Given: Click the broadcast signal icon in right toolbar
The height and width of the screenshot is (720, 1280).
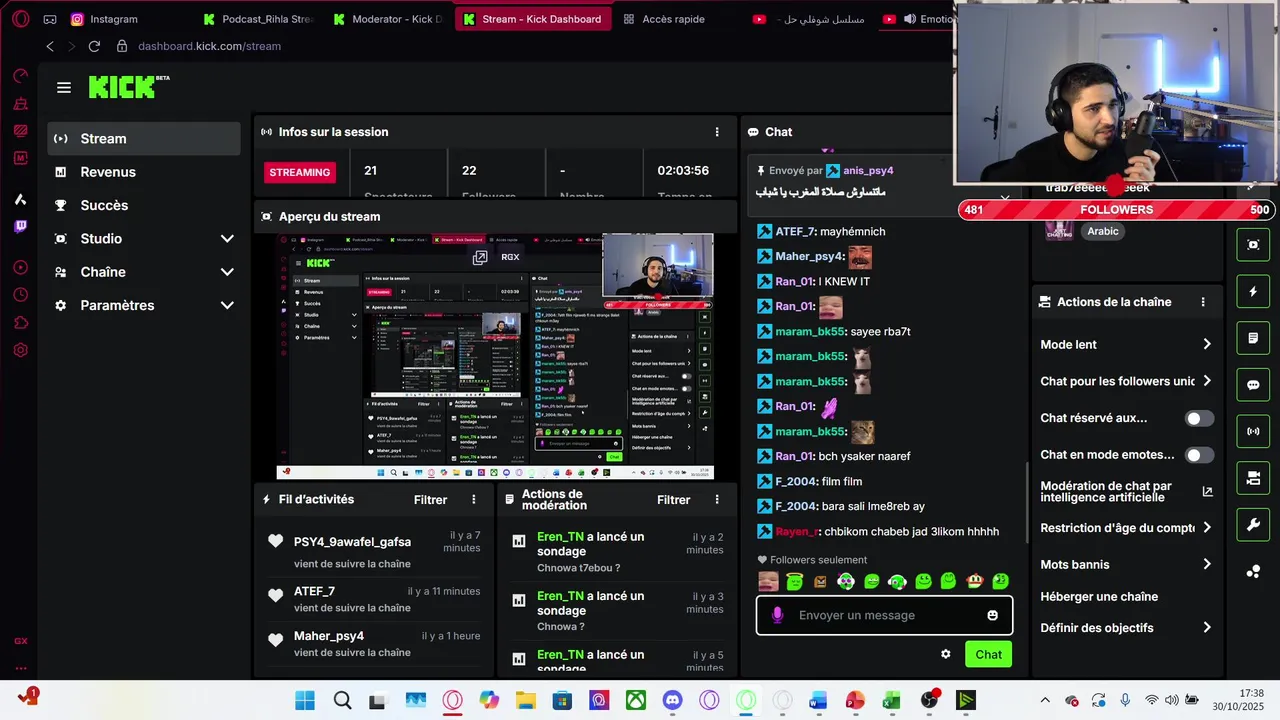Looking at the screenshot, I should click(x=1253, y=431).
